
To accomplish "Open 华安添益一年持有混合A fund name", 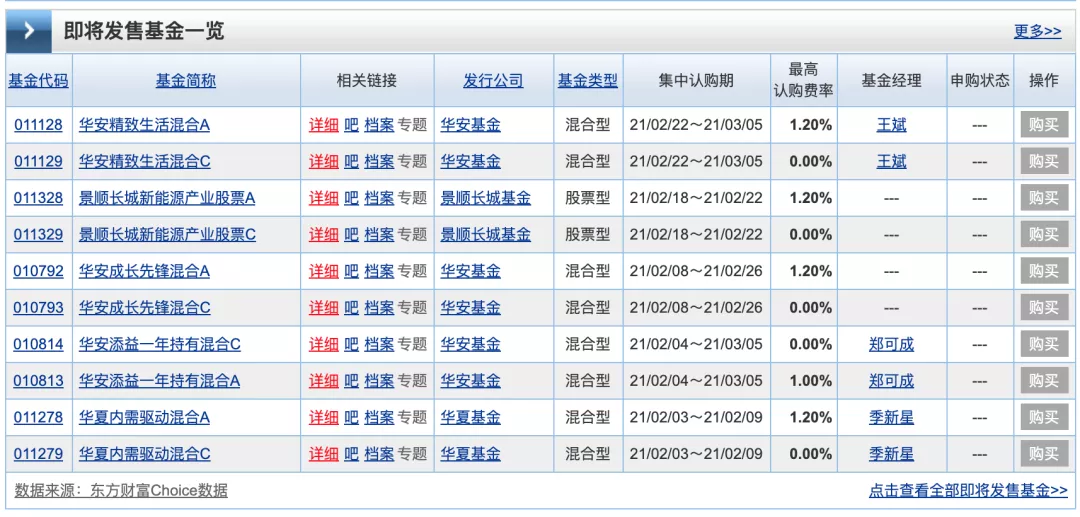I will pyautogui.click(x=160, y=381).
